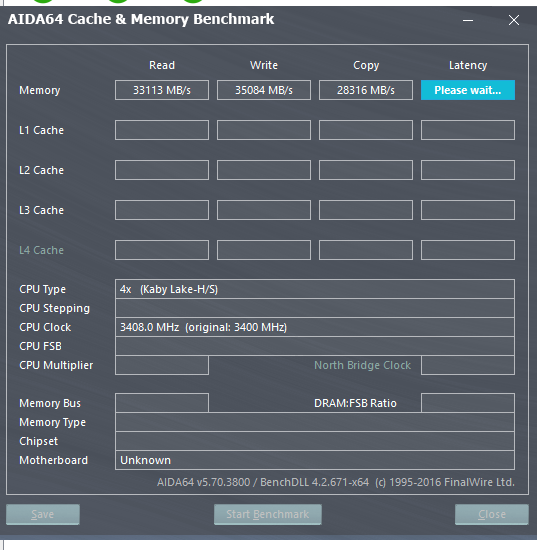Select the L1 Cache Read cell

pos(162,130)
